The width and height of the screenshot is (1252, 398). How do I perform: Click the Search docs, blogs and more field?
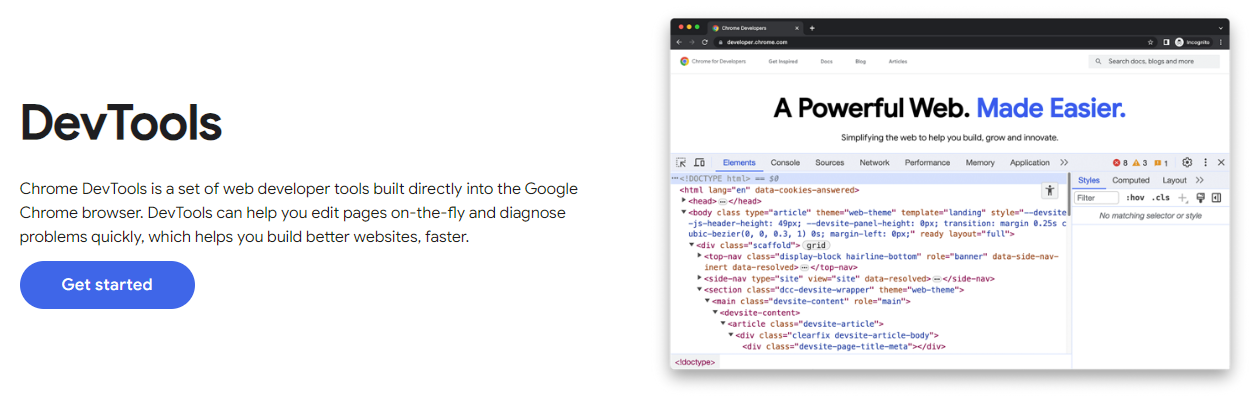point(1154,61)
